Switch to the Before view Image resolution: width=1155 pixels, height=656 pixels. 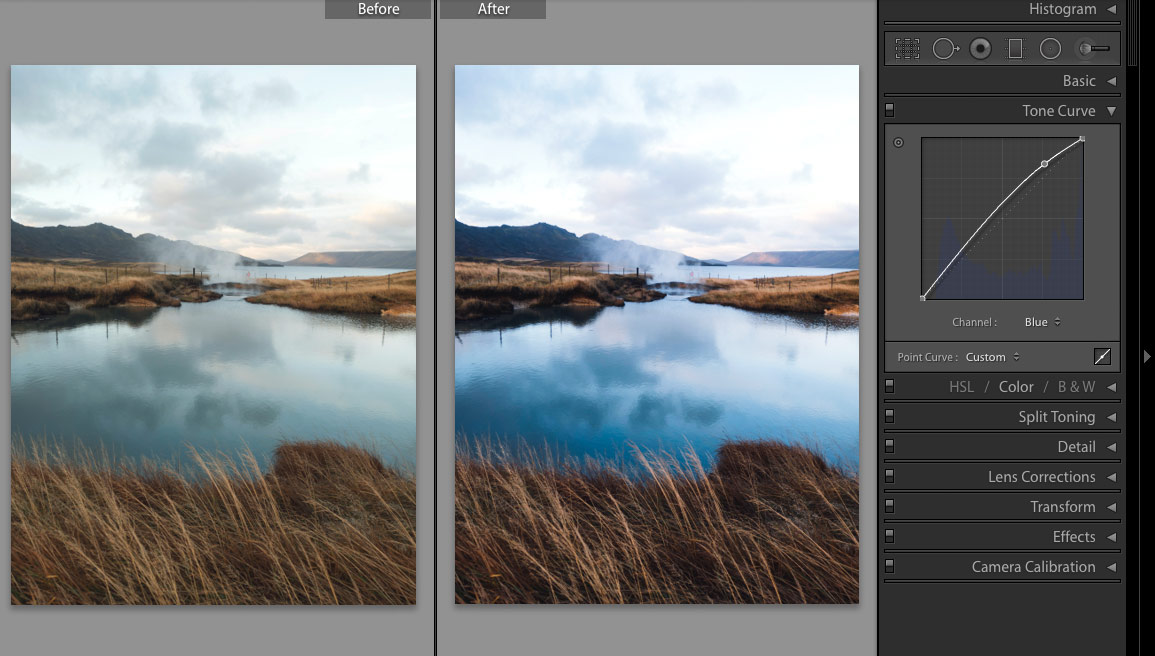coord(378,9)
